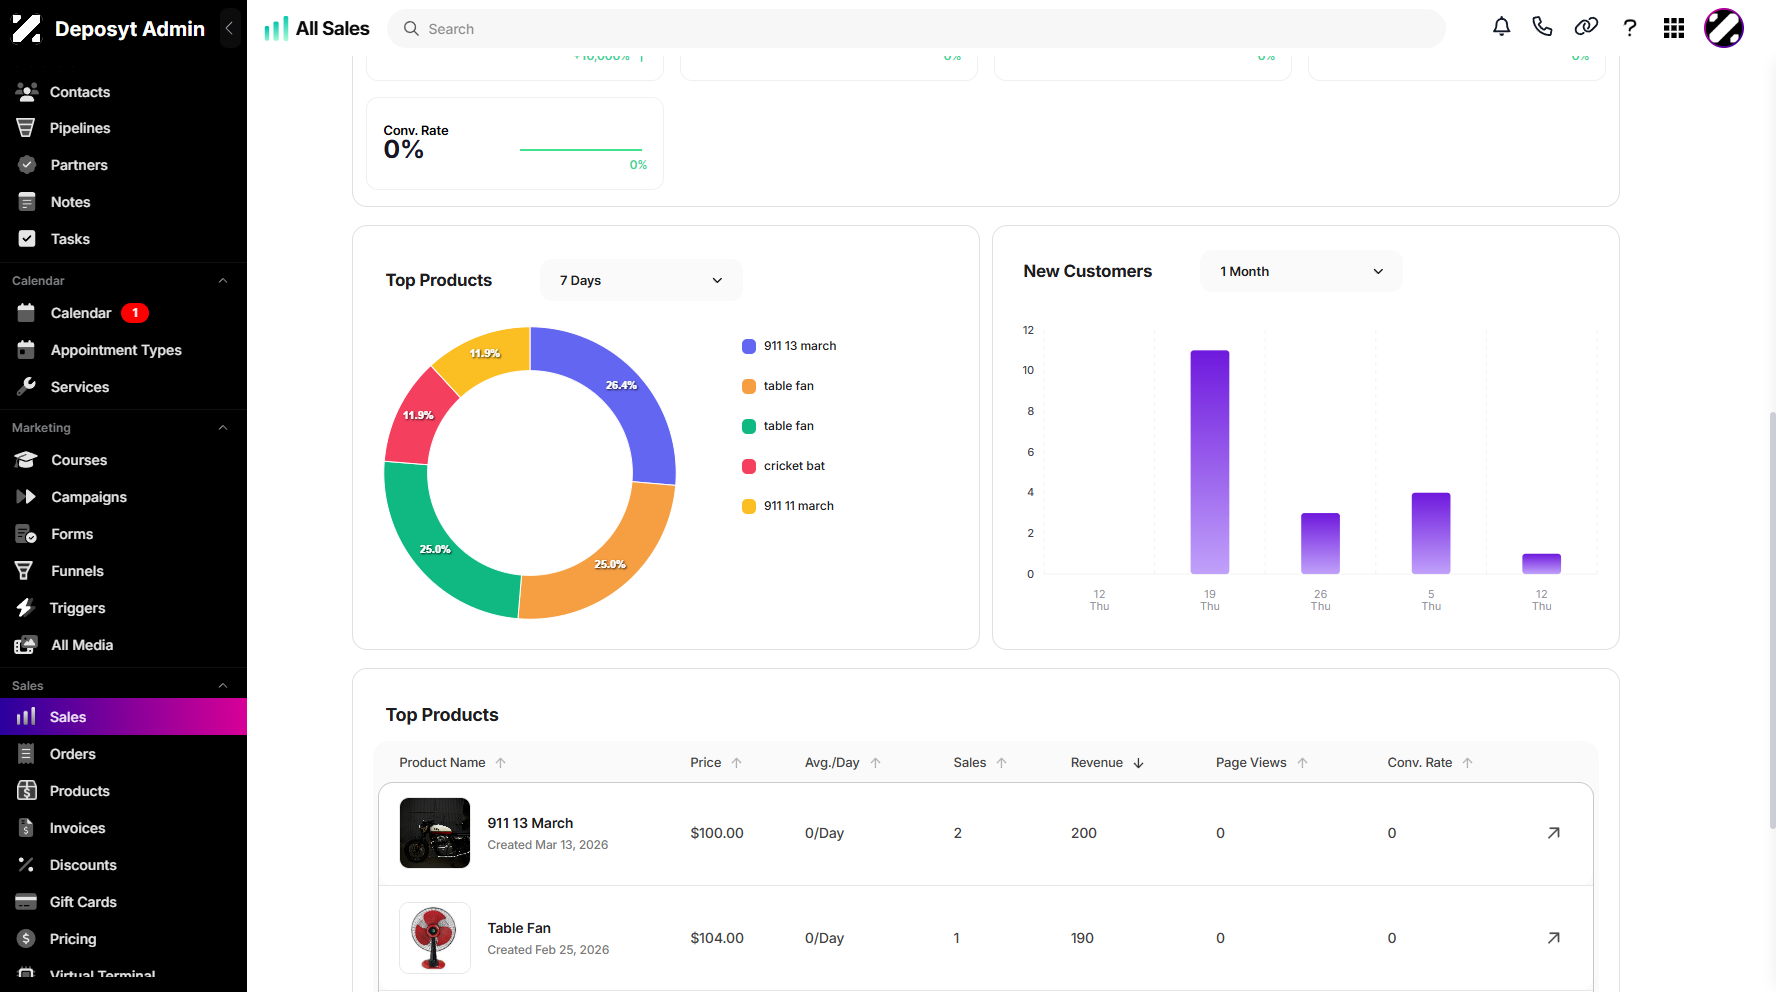
Task: Open Table Fan row arrow icon
Action: point(1553,938)
